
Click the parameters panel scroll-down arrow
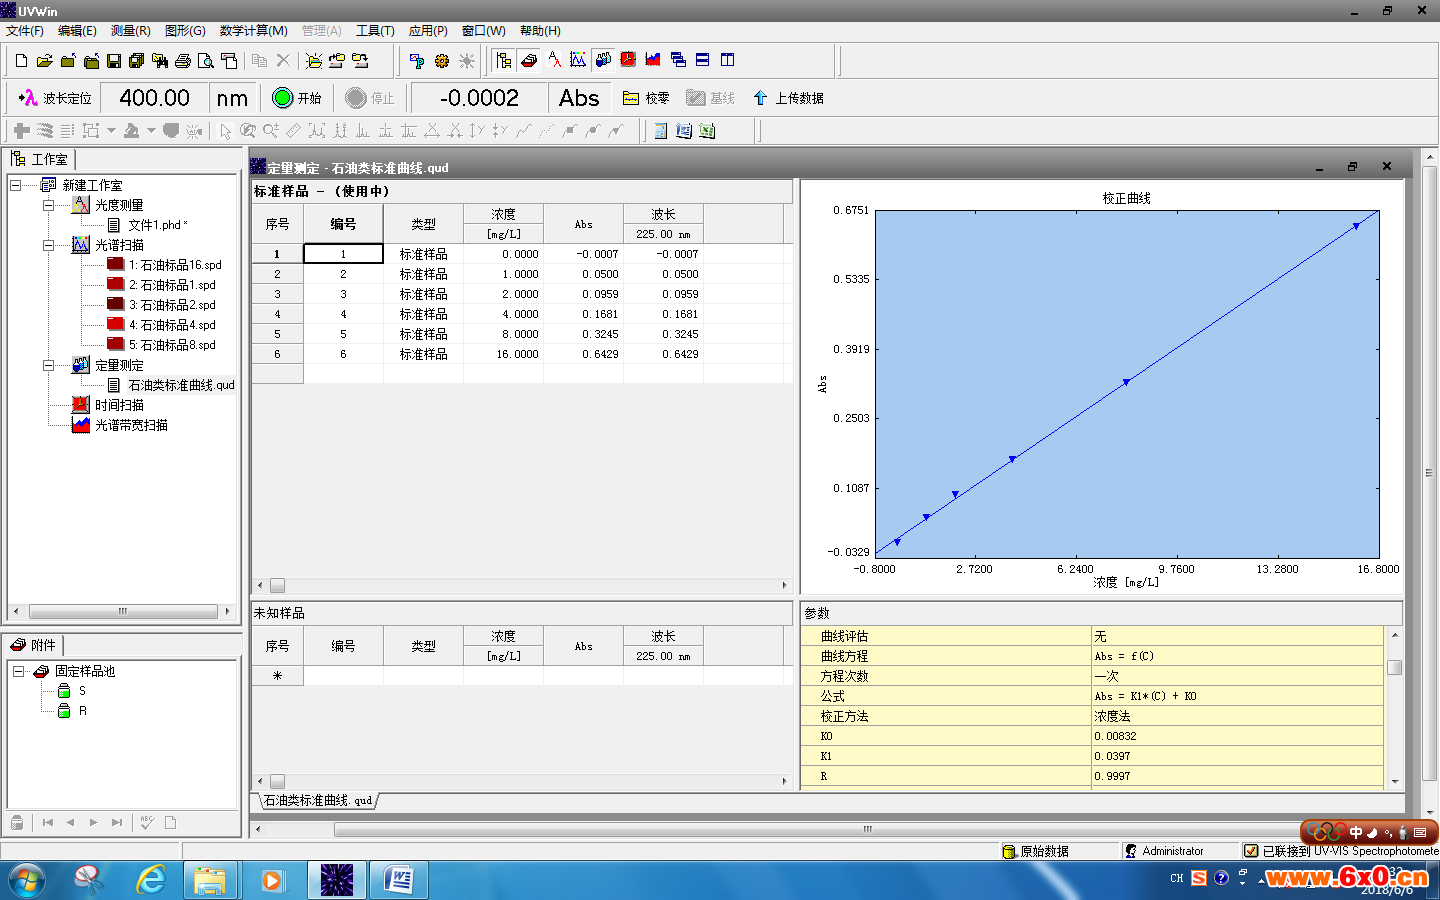pyautogui.click(x=1395, y=781)
